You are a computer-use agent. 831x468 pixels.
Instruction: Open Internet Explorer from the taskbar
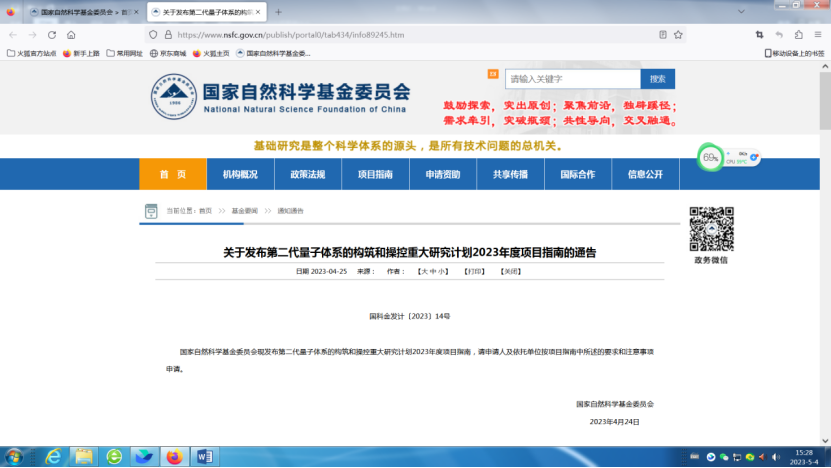point(52,457)
